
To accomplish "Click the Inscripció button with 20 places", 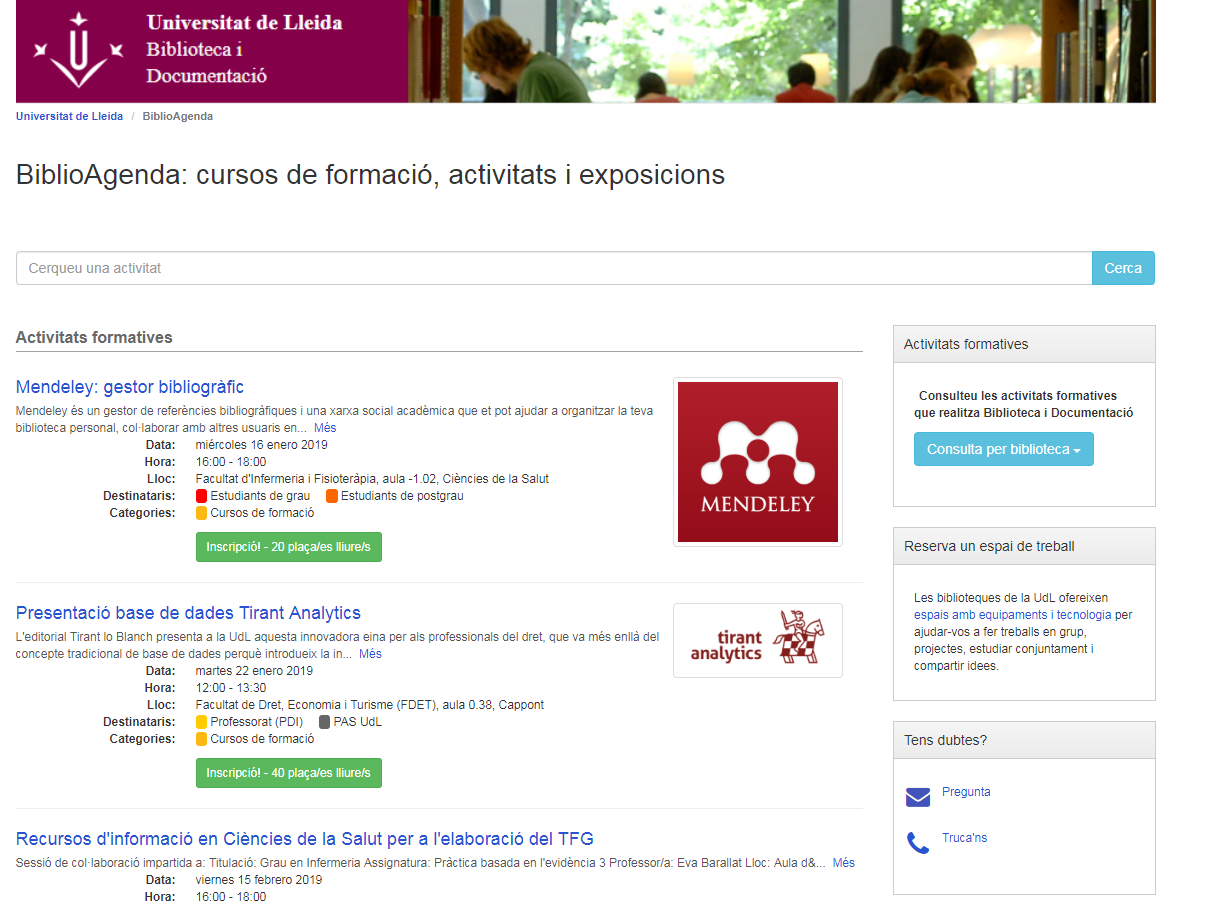I will [288, 547].
